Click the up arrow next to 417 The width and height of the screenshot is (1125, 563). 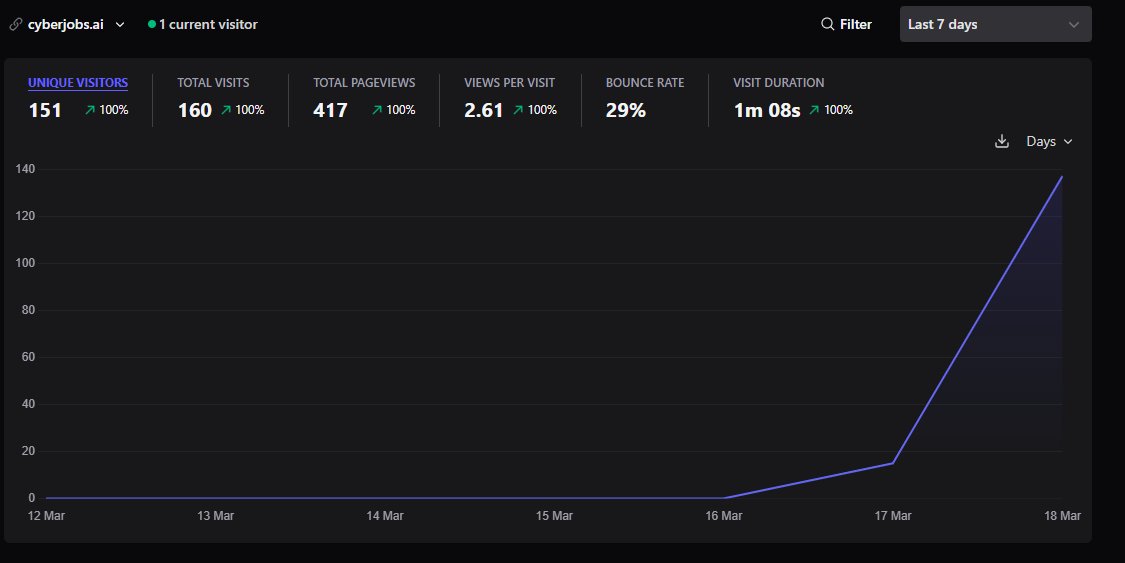click(x=377, y=110)
